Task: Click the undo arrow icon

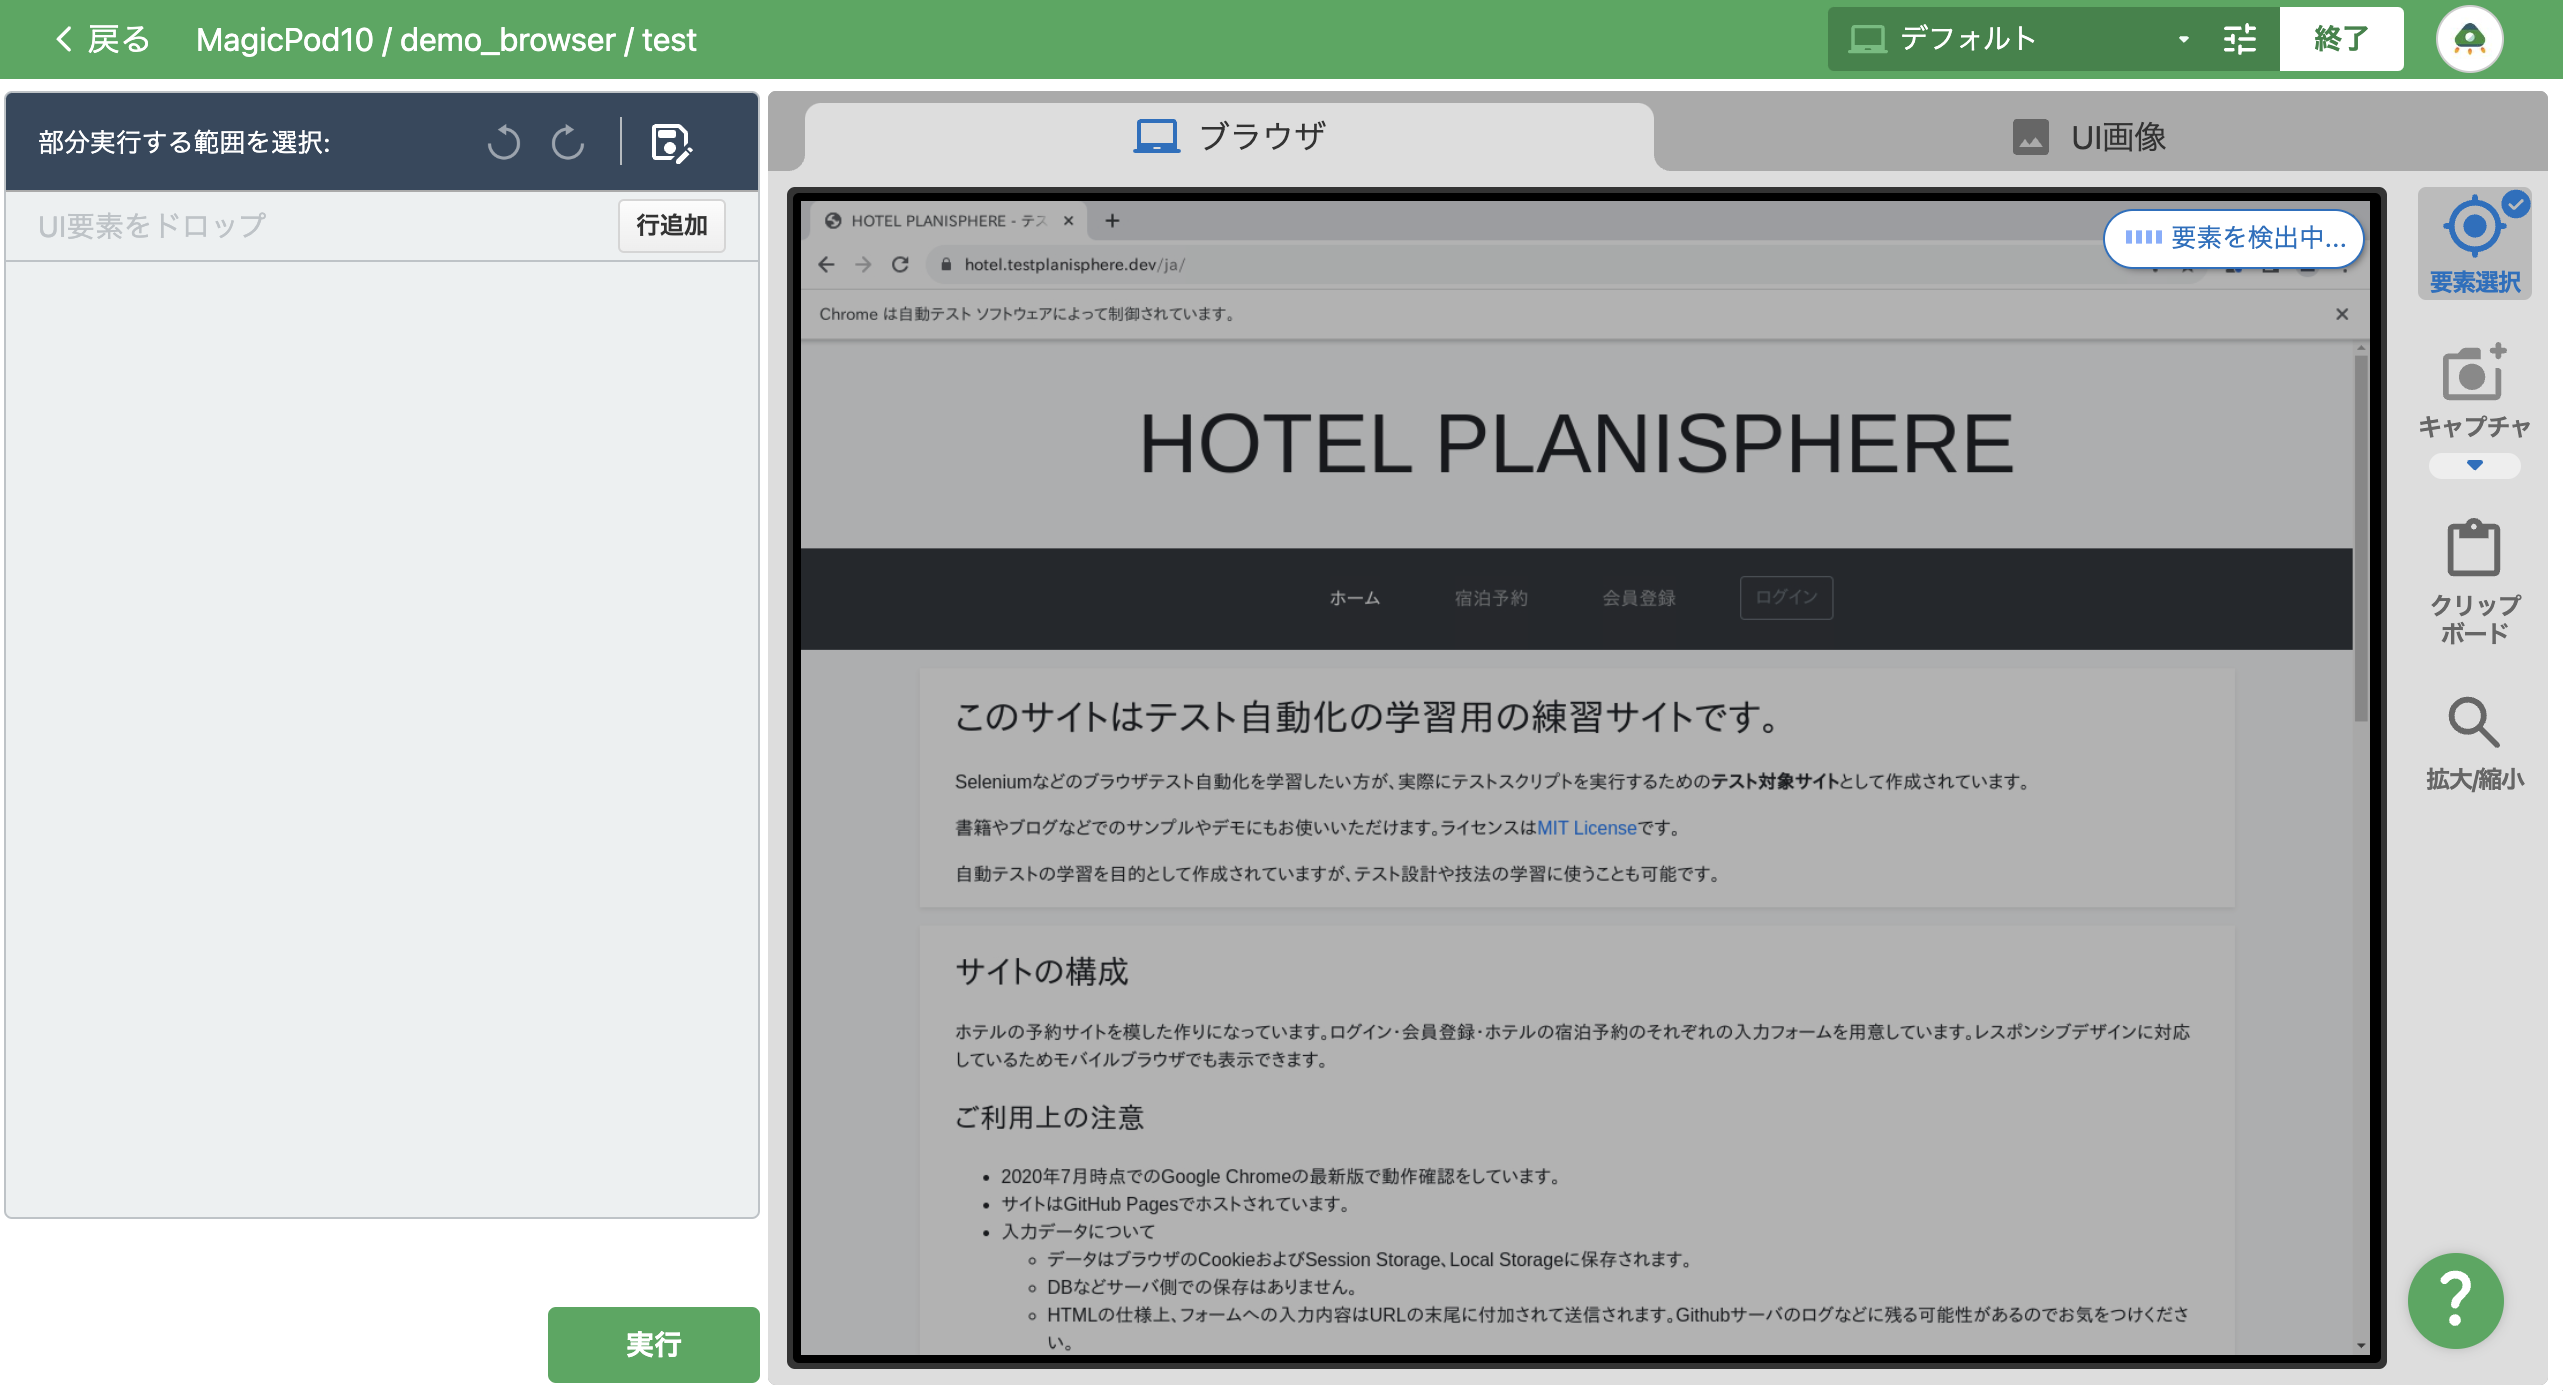Action: (x=504, y=142)
